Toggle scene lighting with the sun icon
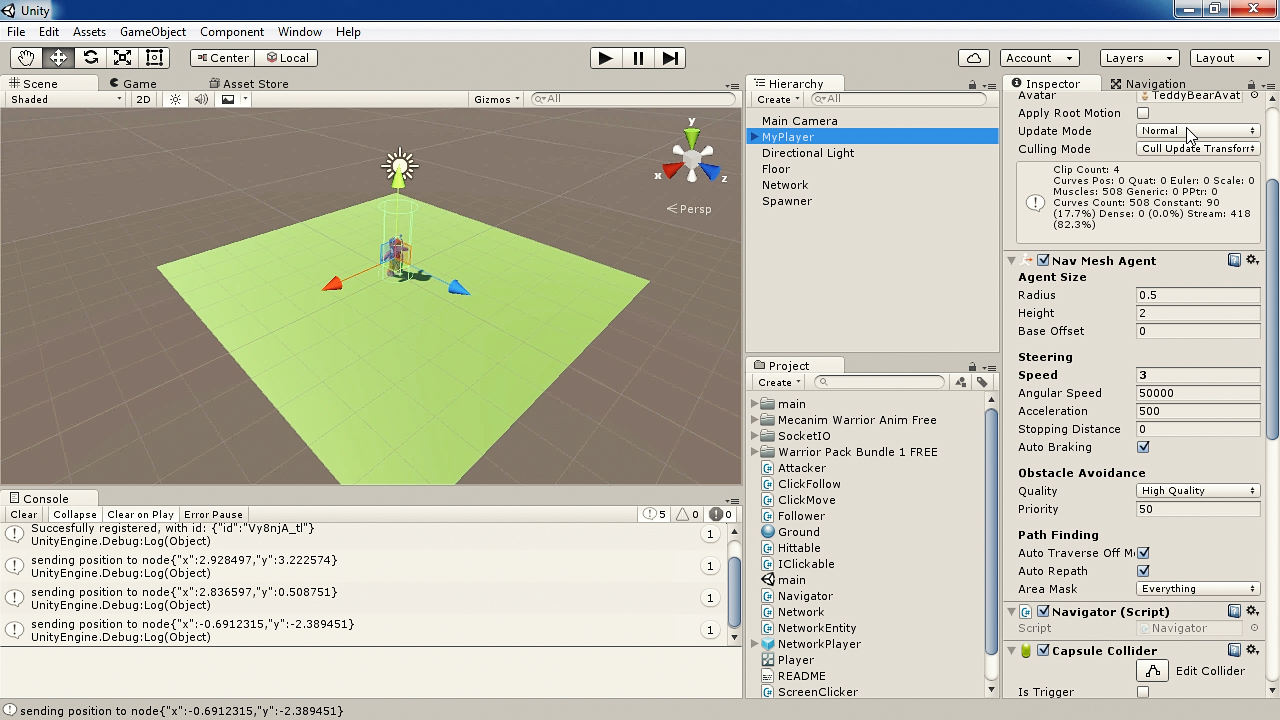 point(176,99)
